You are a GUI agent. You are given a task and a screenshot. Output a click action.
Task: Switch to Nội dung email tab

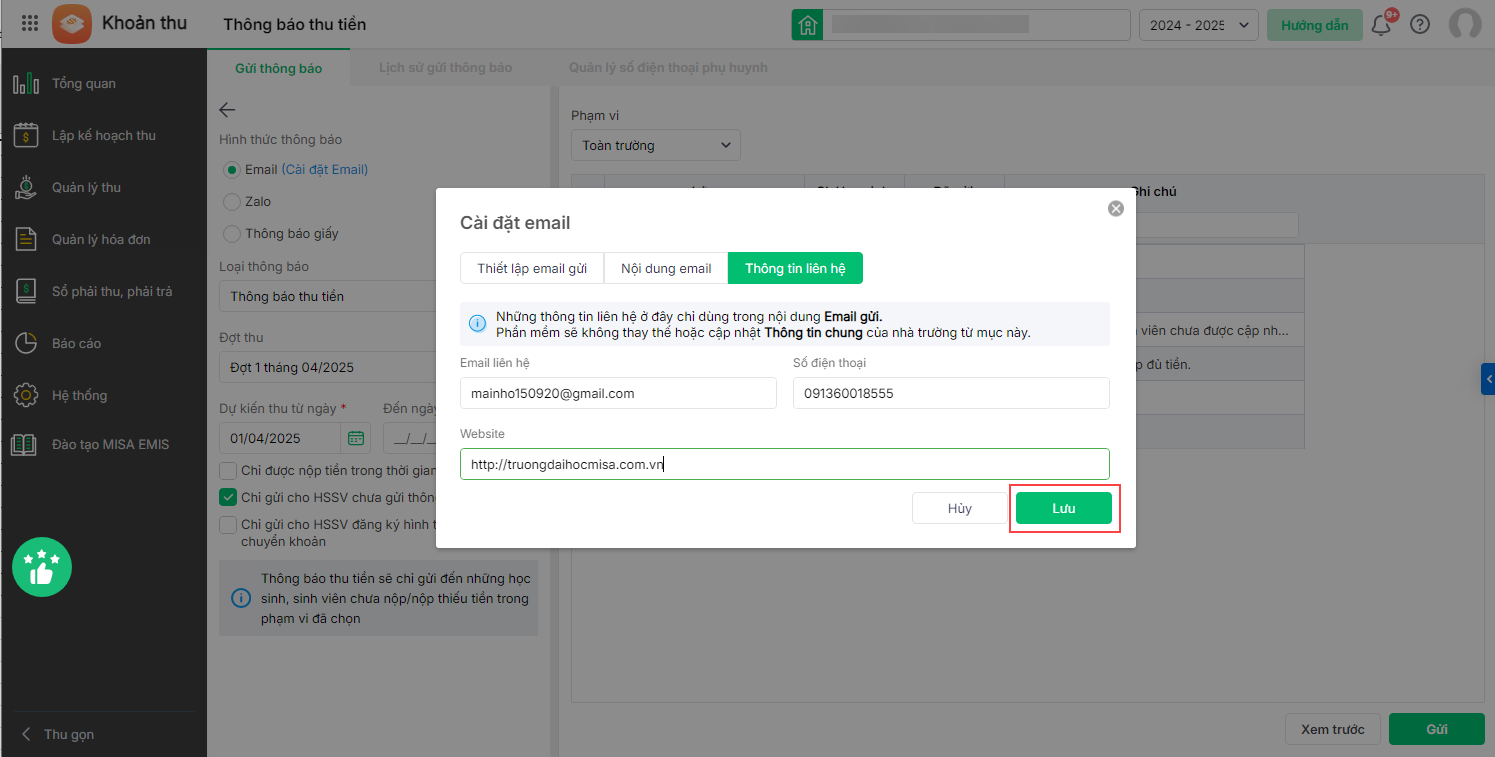pos(666,268)
